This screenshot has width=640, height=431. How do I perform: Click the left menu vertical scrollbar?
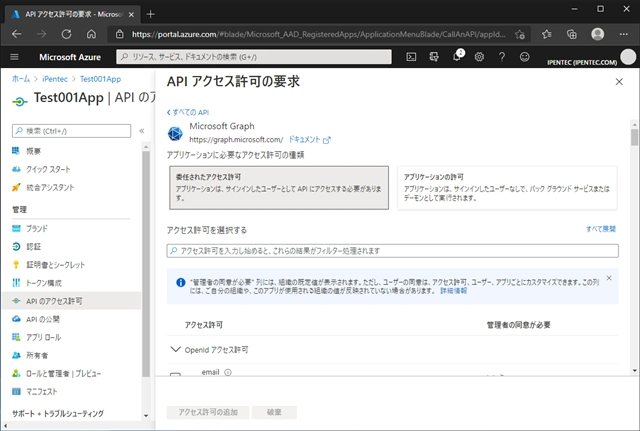click(x=146, y=264)
